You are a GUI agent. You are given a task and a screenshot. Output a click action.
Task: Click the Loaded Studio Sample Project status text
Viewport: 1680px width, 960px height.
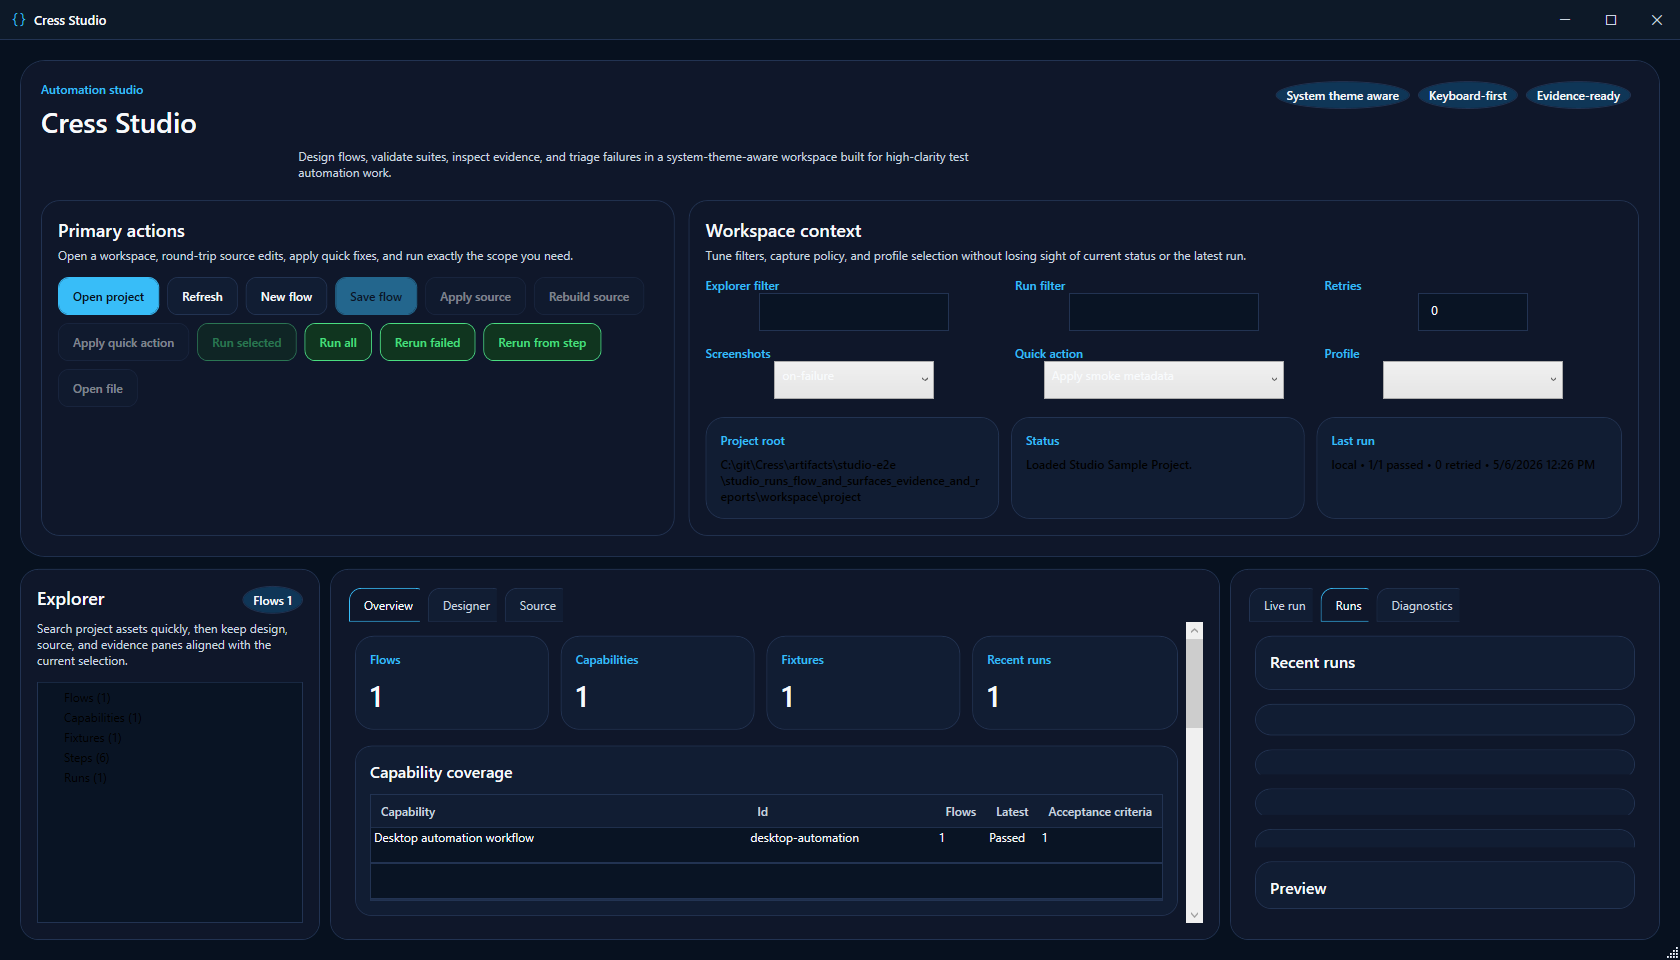(x=1108, y=465)
